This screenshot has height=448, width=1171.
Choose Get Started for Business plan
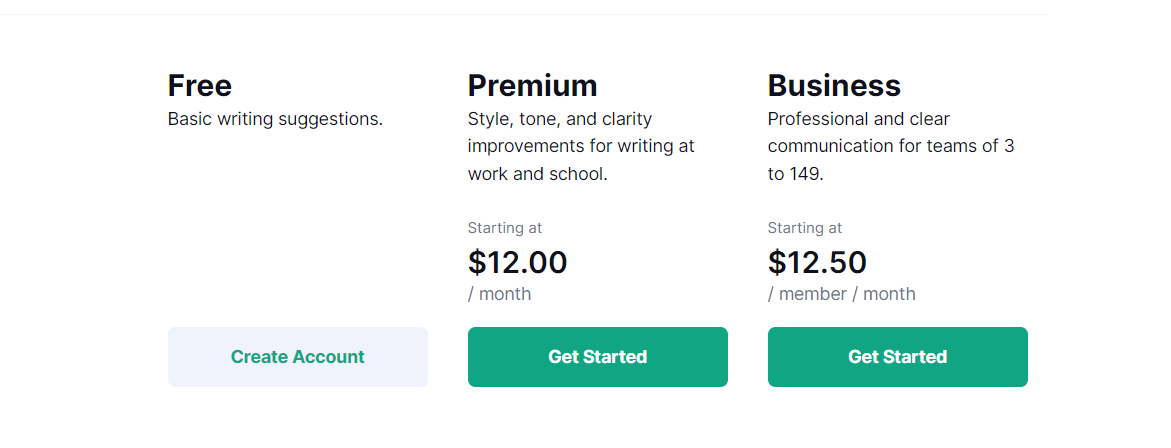(898, 357)
